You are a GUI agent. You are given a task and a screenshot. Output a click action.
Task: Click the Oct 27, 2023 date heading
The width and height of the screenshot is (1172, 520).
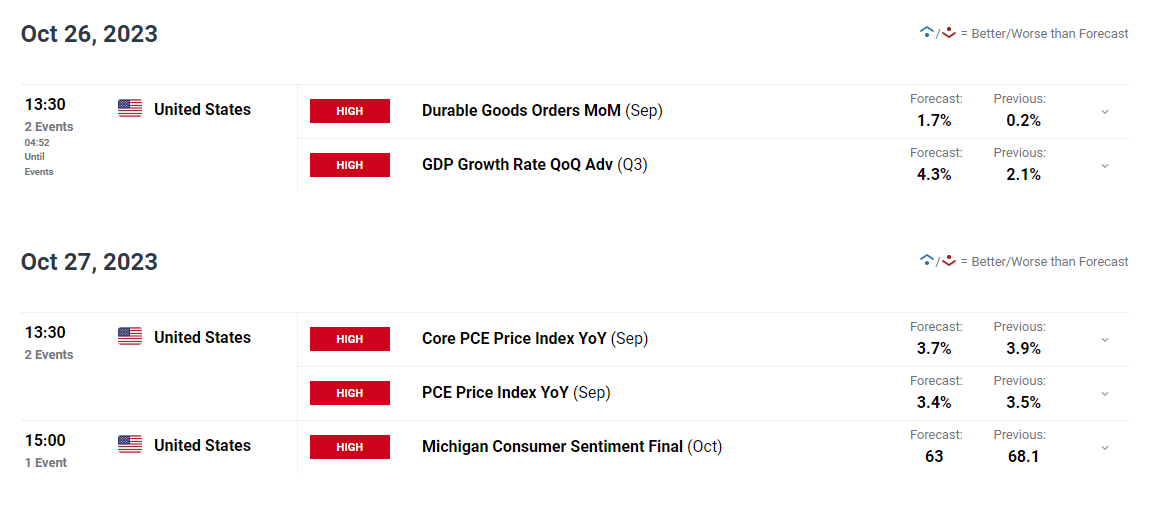[89, 261]
